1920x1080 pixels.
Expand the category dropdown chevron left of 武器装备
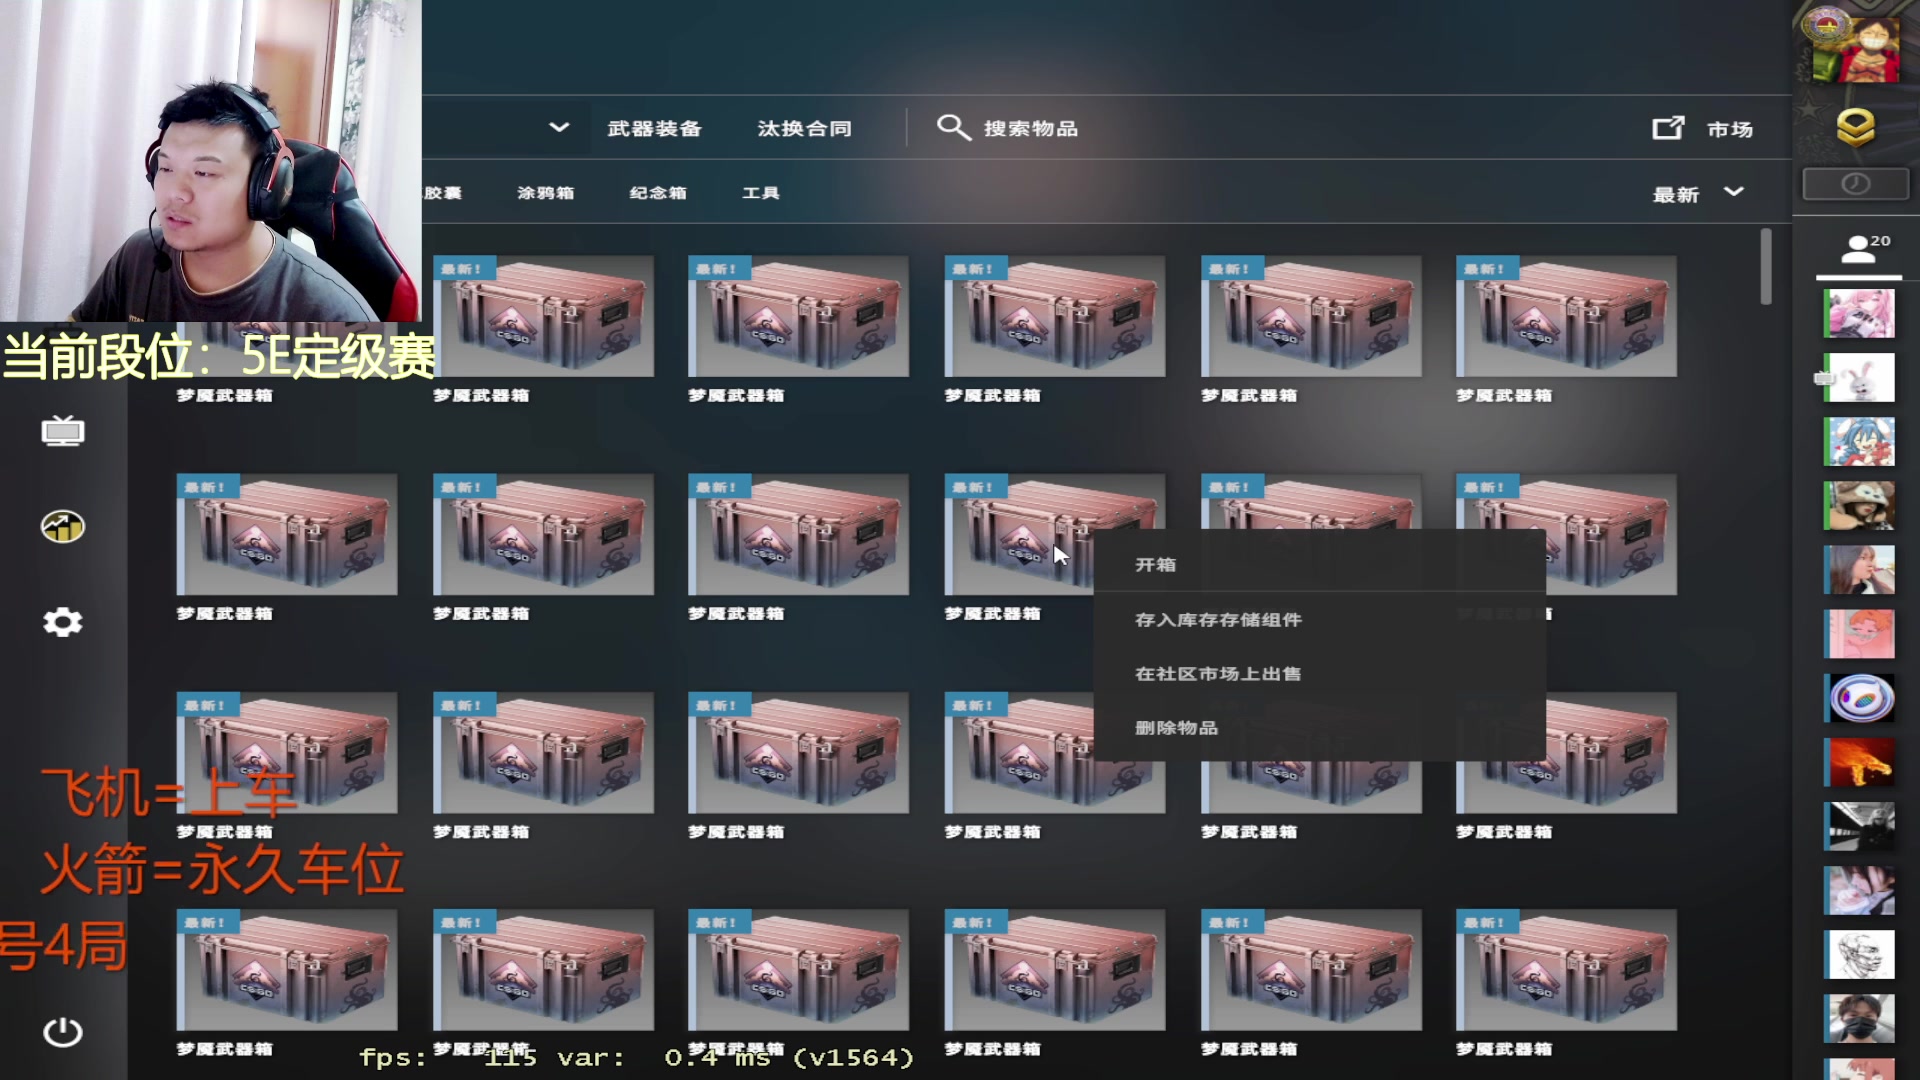[559, 127]
